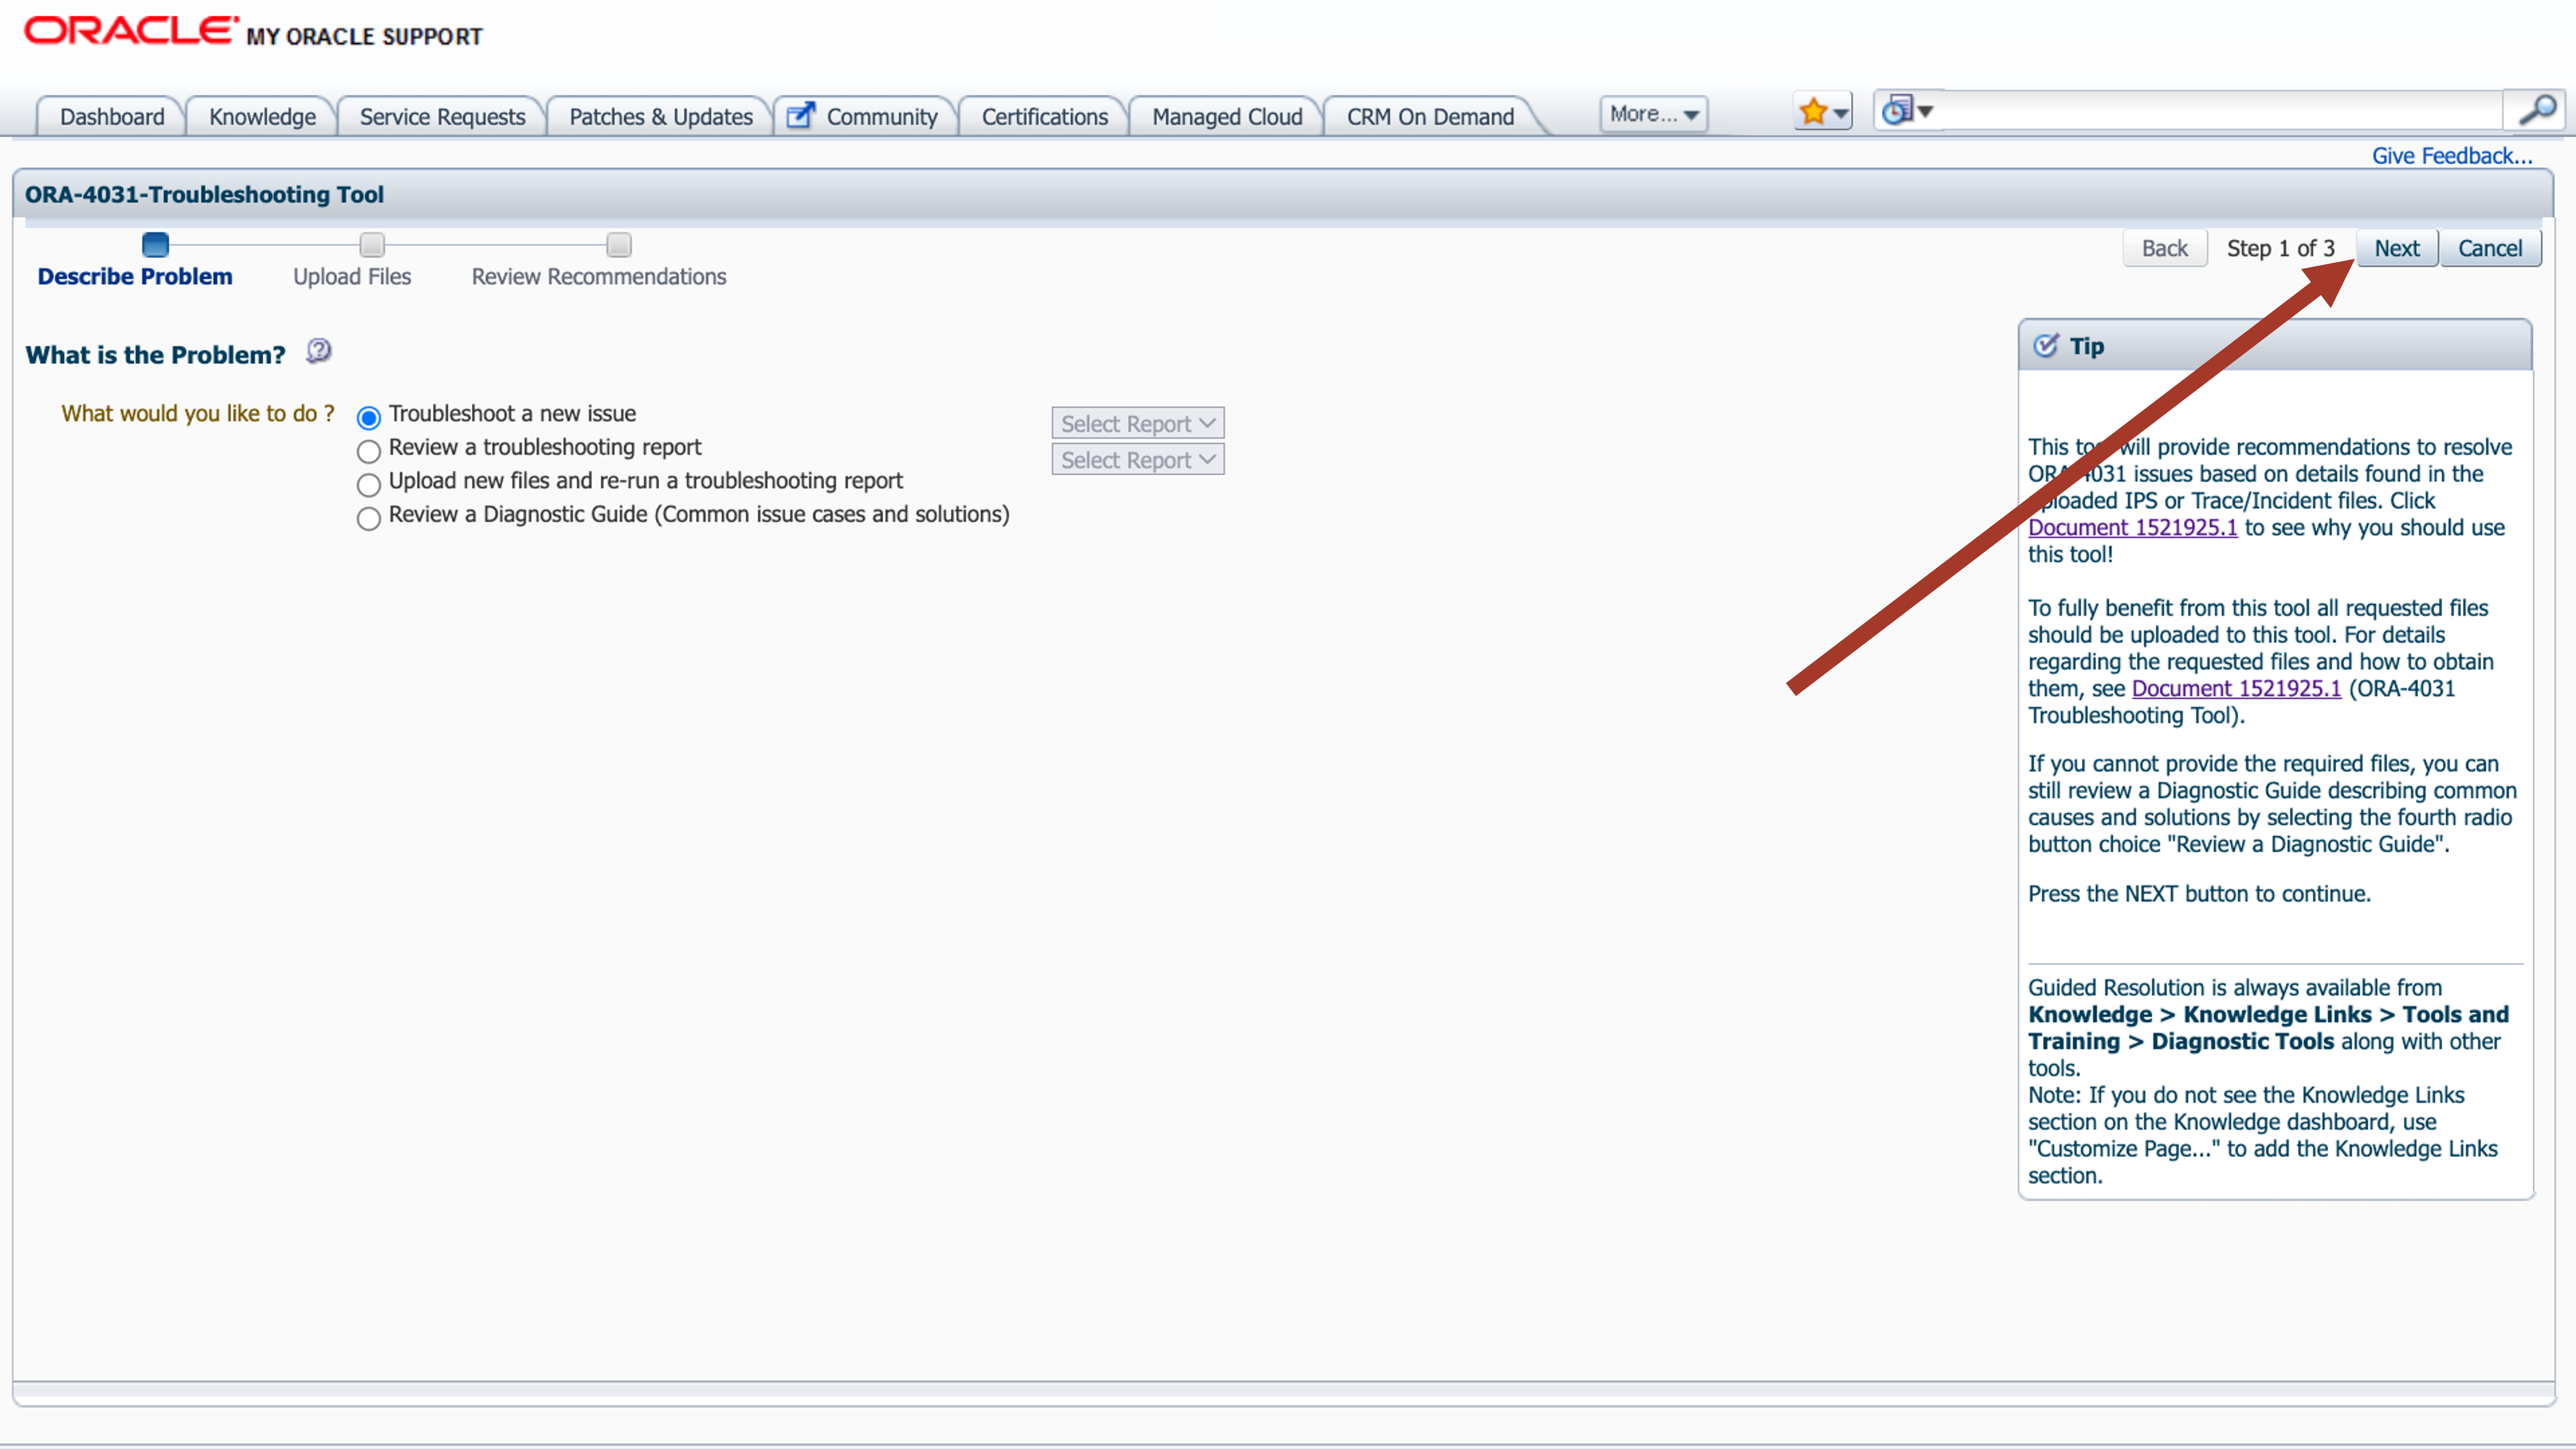Screen dimensions: 2576x1449
Task: Click the Review Recommendations step marker
Action: 619,245
